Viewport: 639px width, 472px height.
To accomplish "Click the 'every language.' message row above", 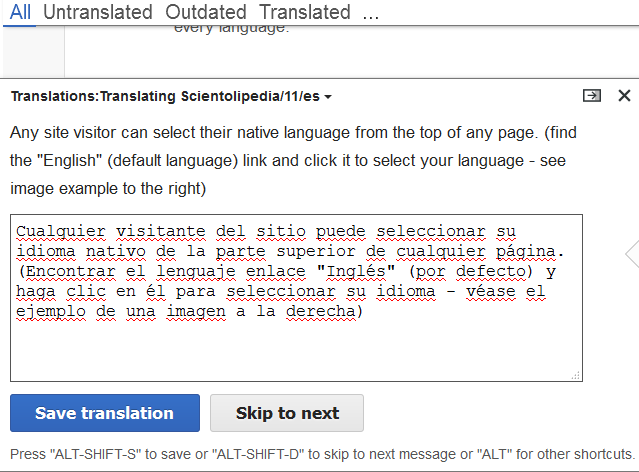I will tap(231, 28).
